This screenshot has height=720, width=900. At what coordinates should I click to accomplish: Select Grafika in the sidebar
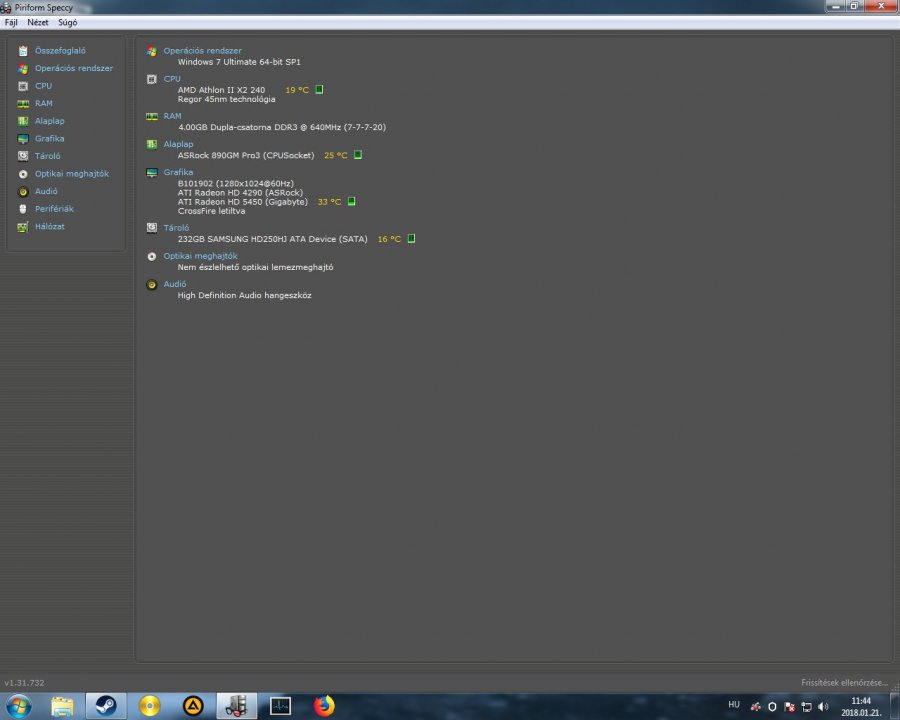[49, 138]
